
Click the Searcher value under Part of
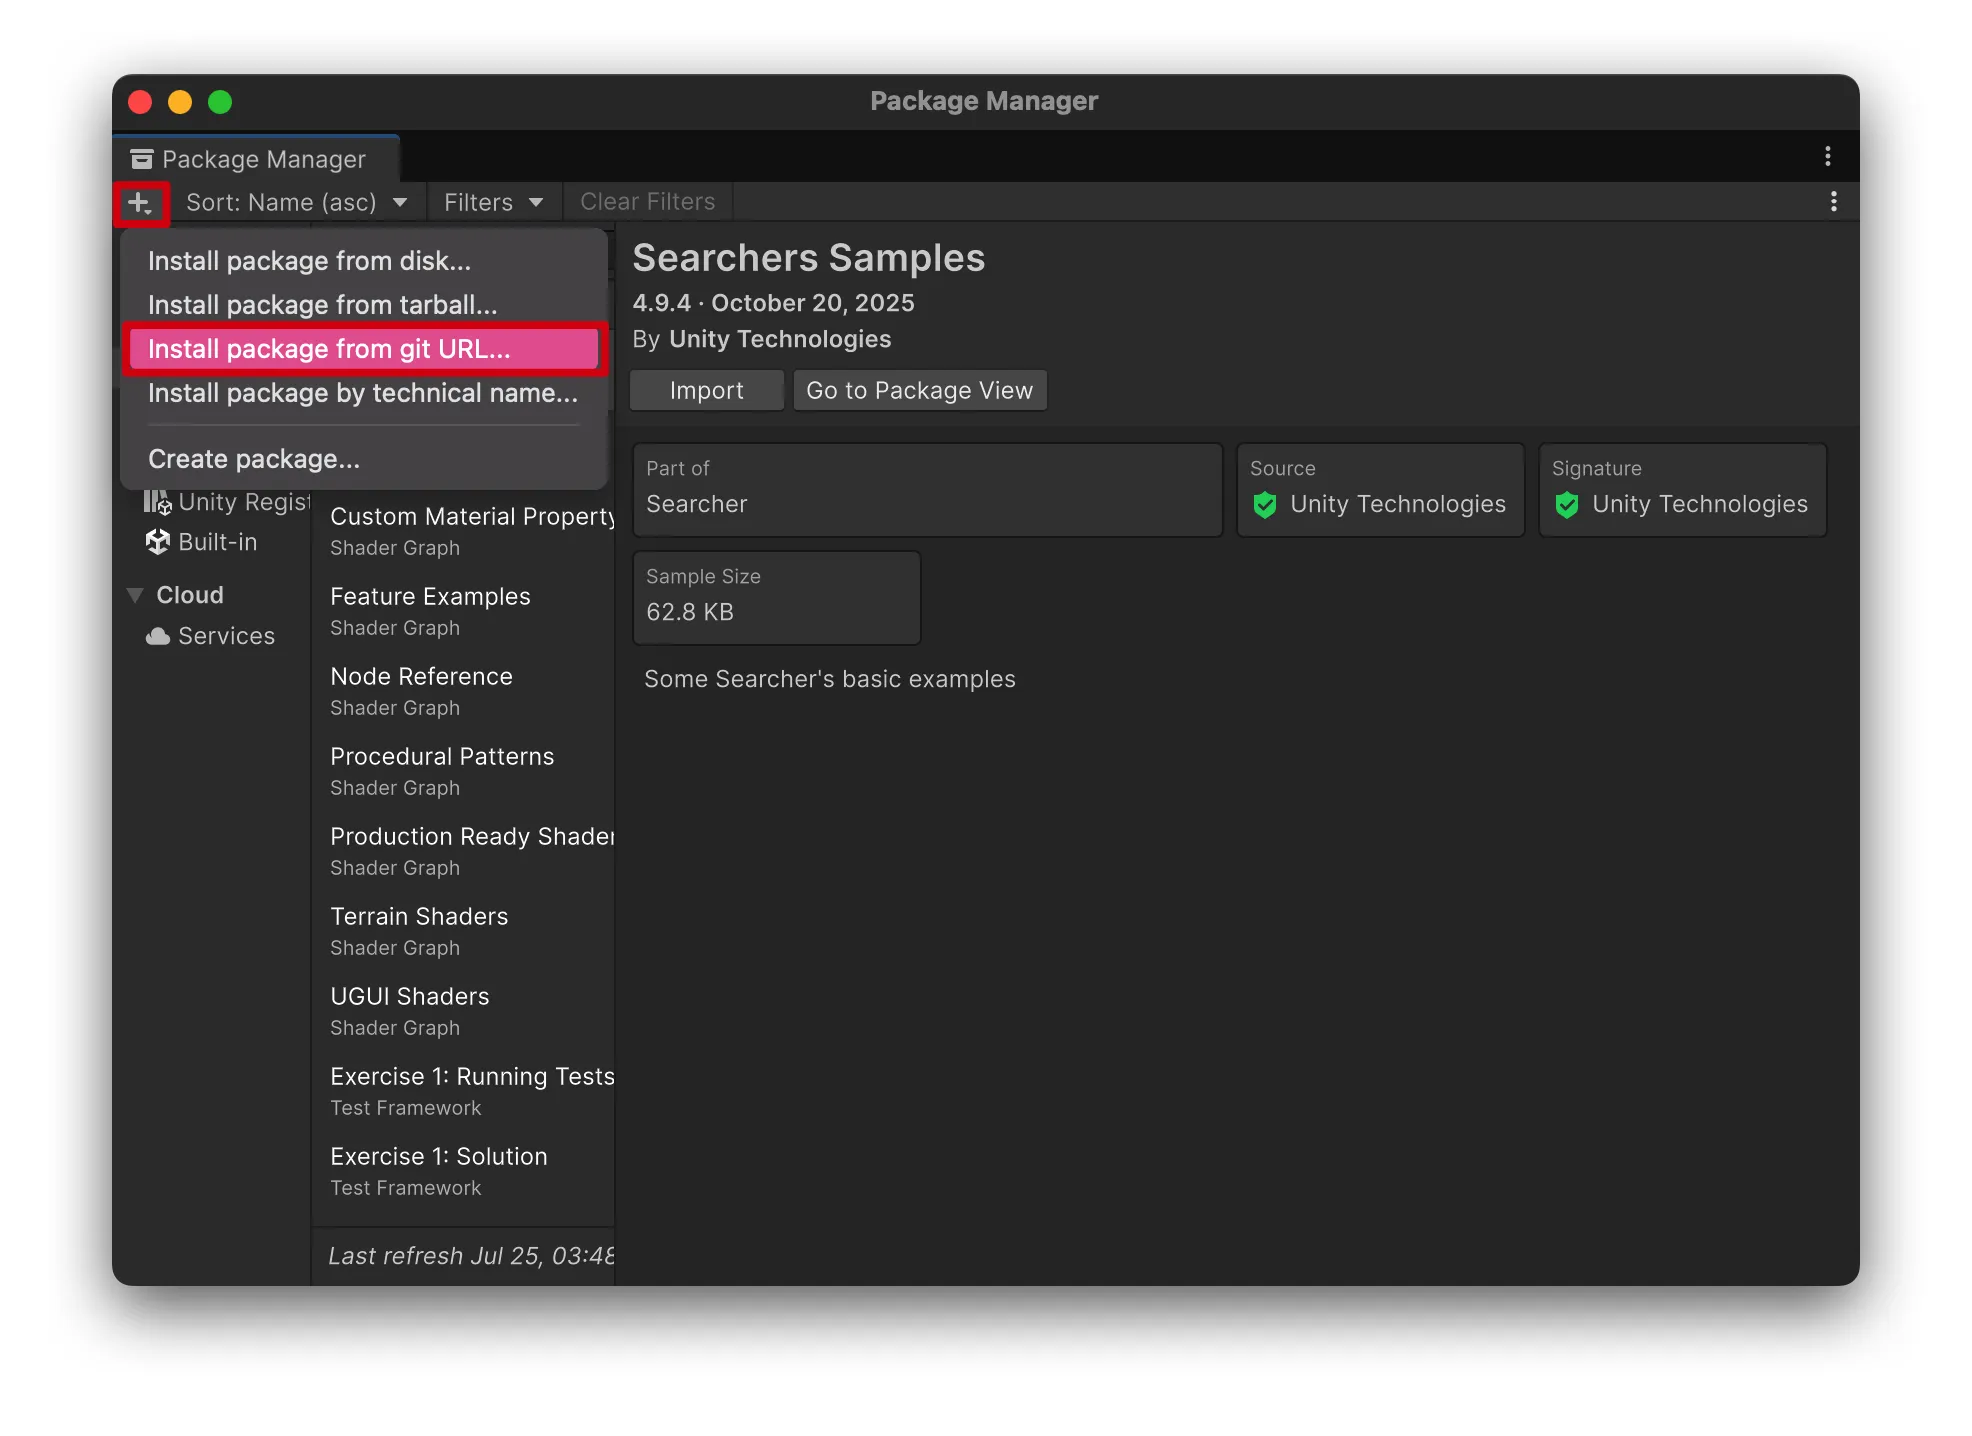click(697, 504)
